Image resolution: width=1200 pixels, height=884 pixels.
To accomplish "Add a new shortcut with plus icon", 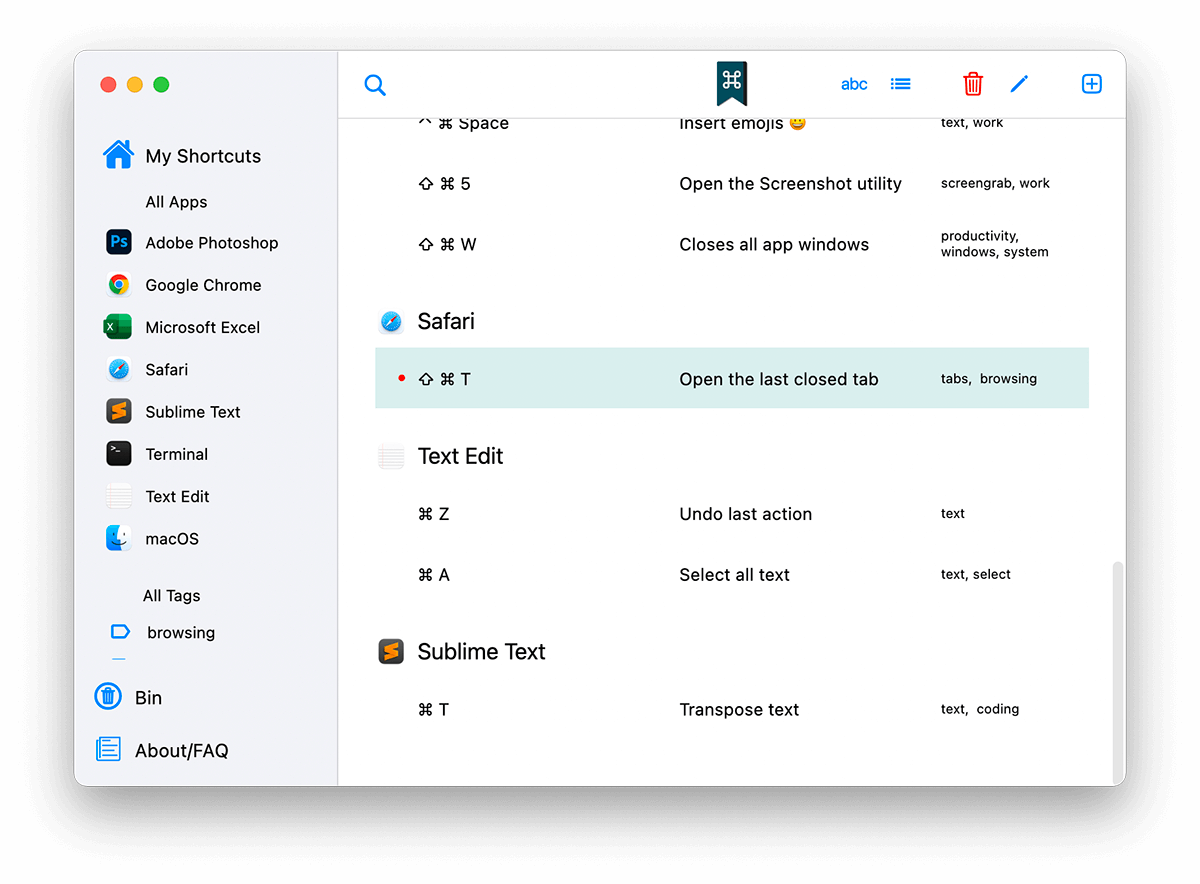I will click(x=1092, y=84).
